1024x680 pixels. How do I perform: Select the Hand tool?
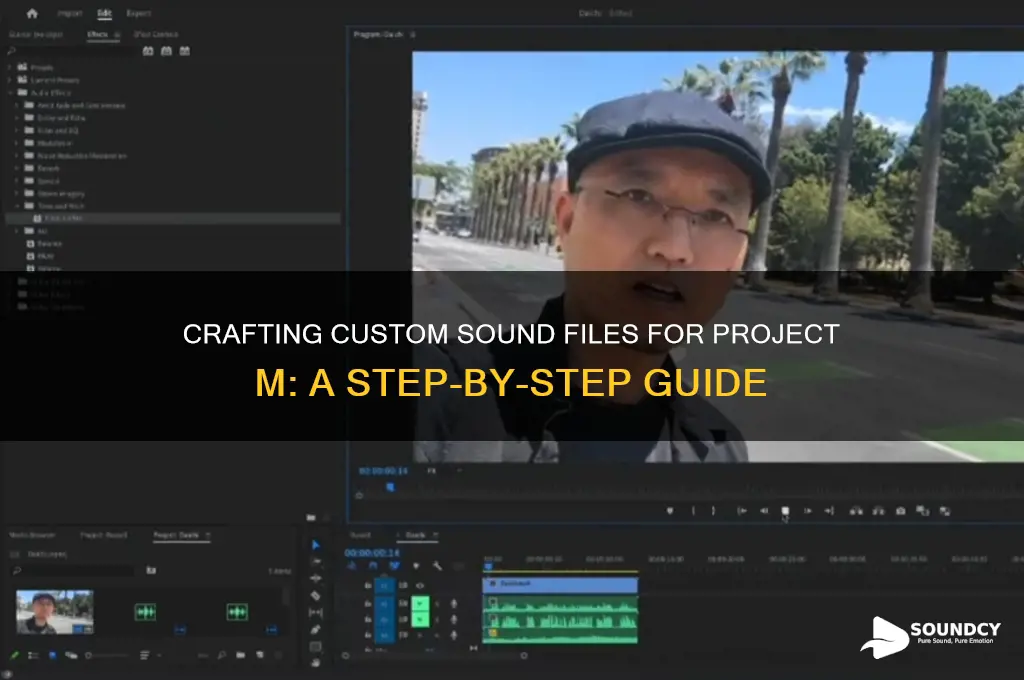(x=315, y=662)
